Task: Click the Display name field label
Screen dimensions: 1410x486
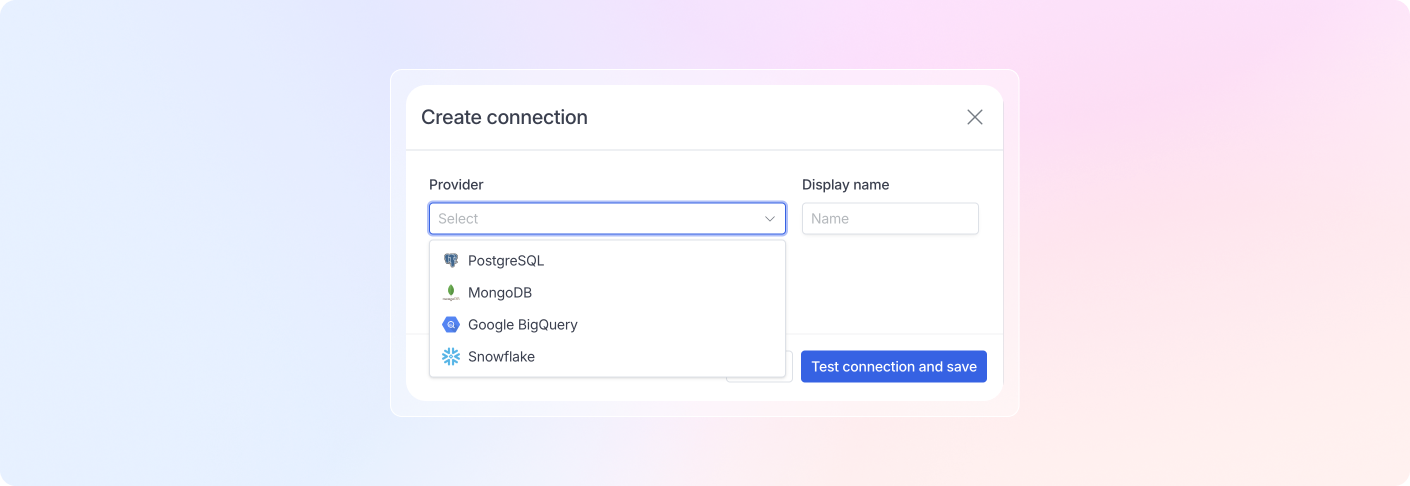Action: coord(845,185)
